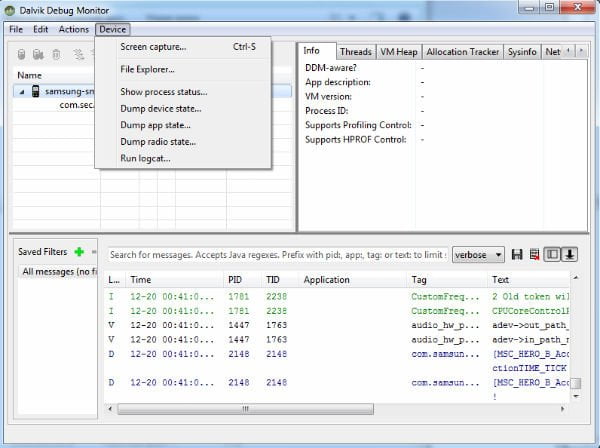600x448 pixels.
Task: Switch to the VM Heap tab
Action: (x=398, y=52)
